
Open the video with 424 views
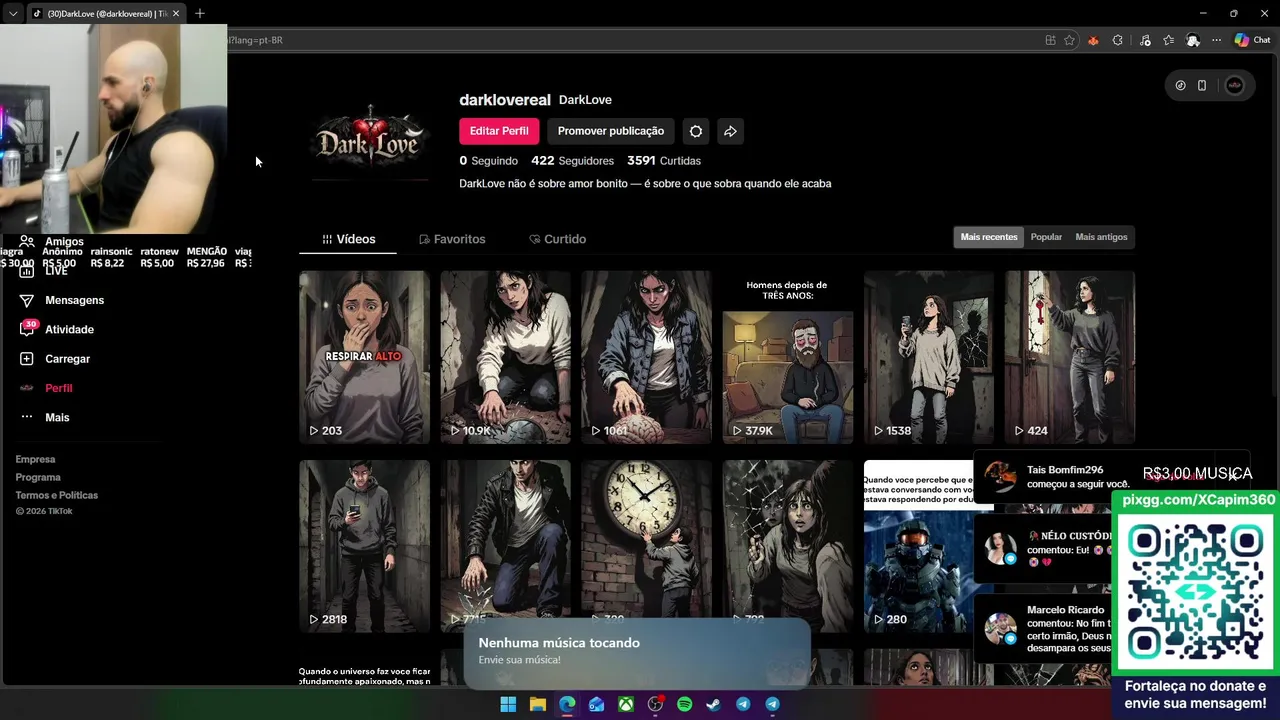click(1070, 357)
